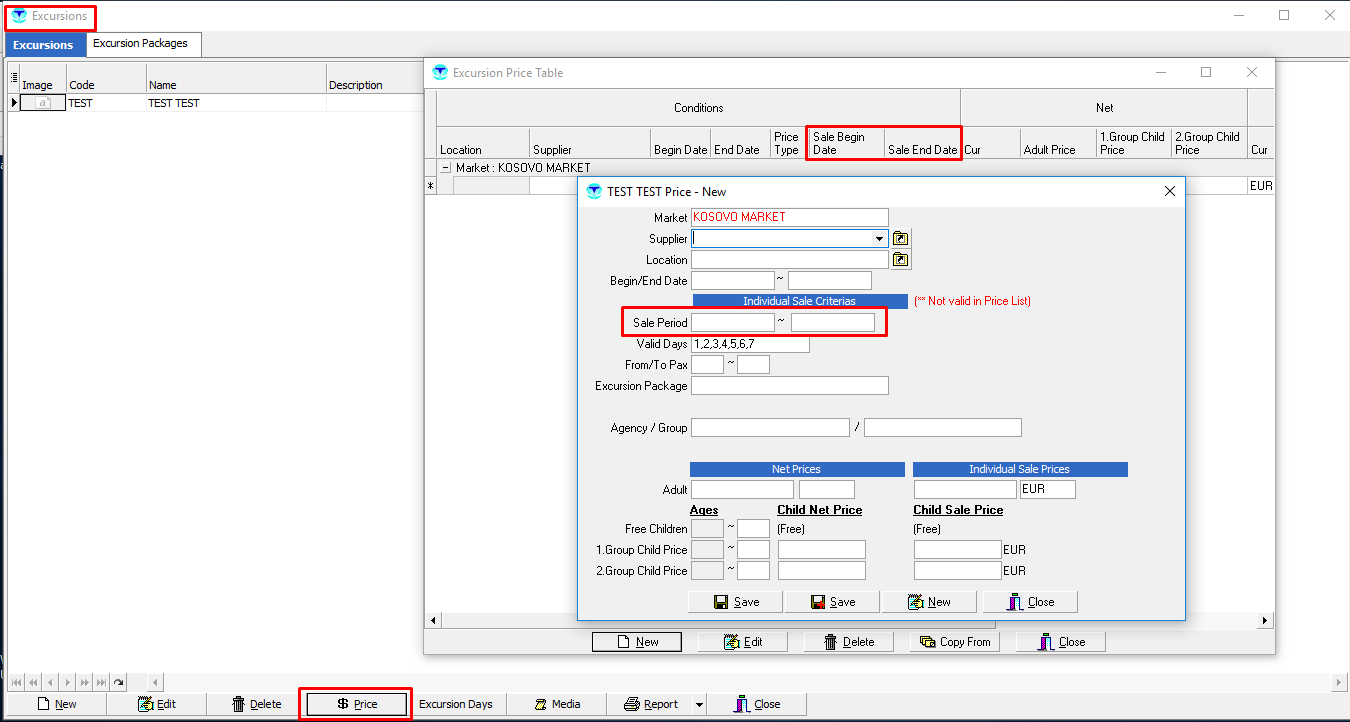Open Media from the bottom toolbar
Viewport: 1350px width, 722px height.
[x=556, y=704]
